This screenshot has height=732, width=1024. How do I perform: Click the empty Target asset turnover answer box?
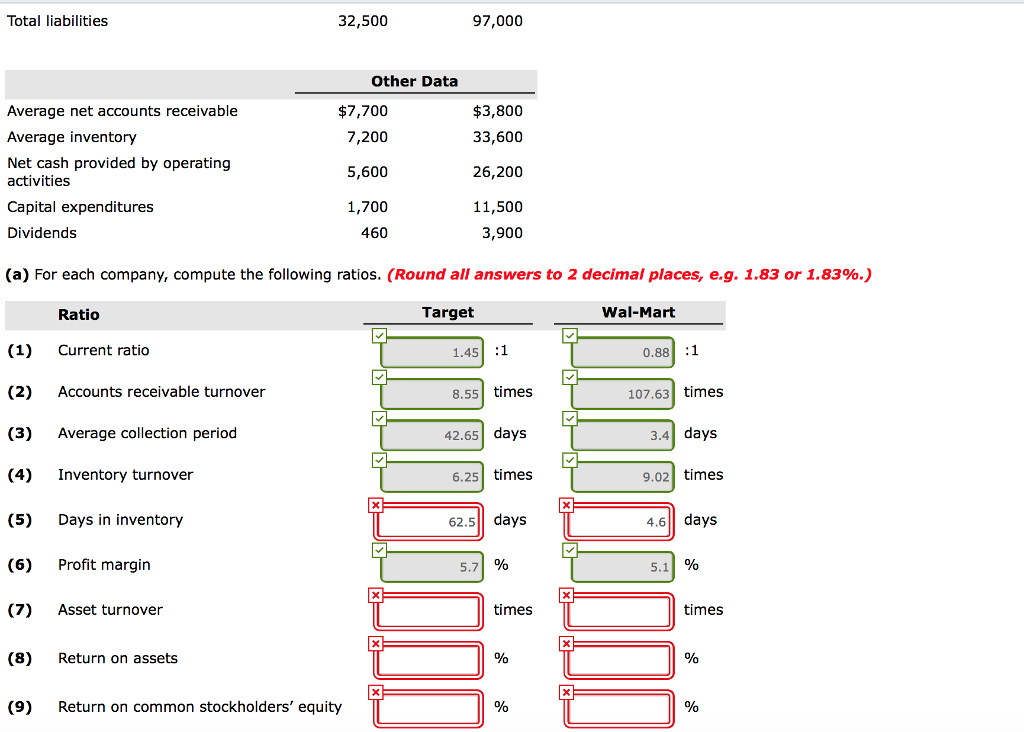tap(428, 611)
